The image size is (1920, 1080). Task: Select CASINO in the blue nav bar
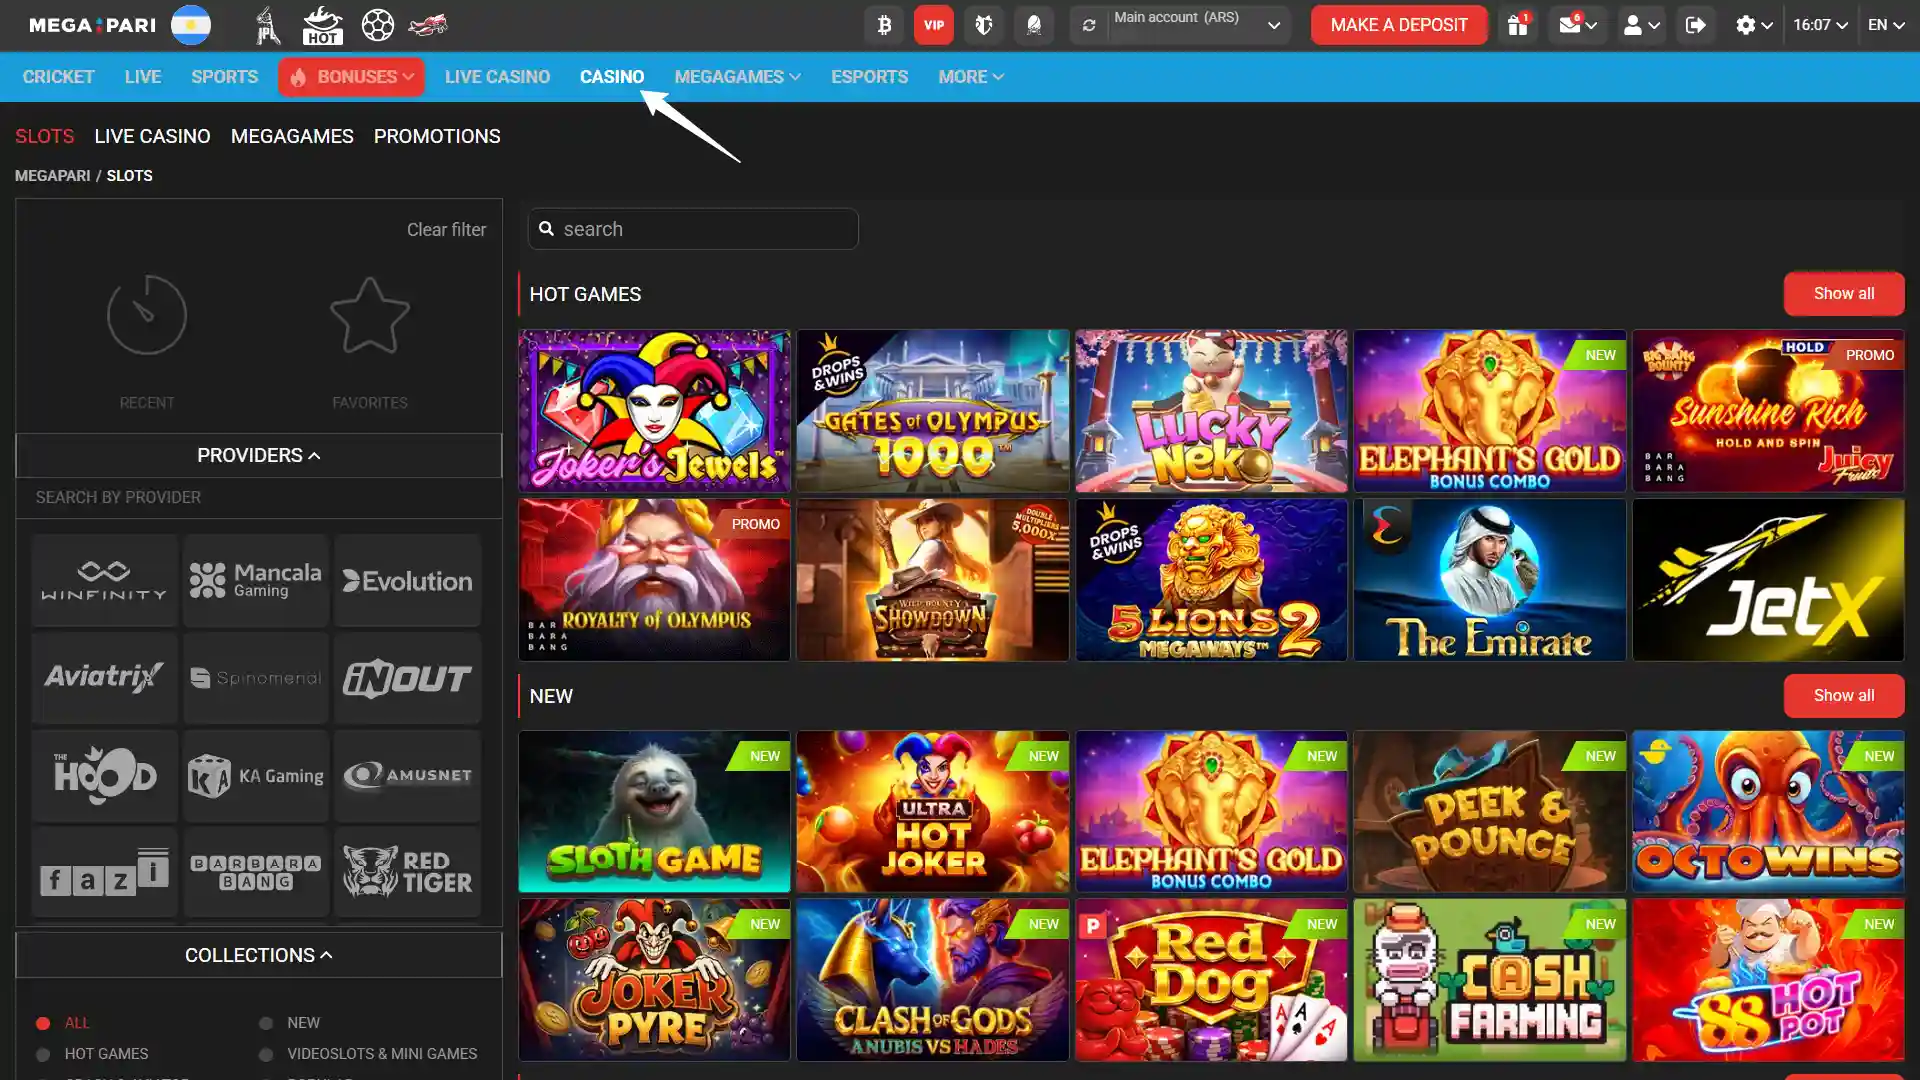point(612,77)
